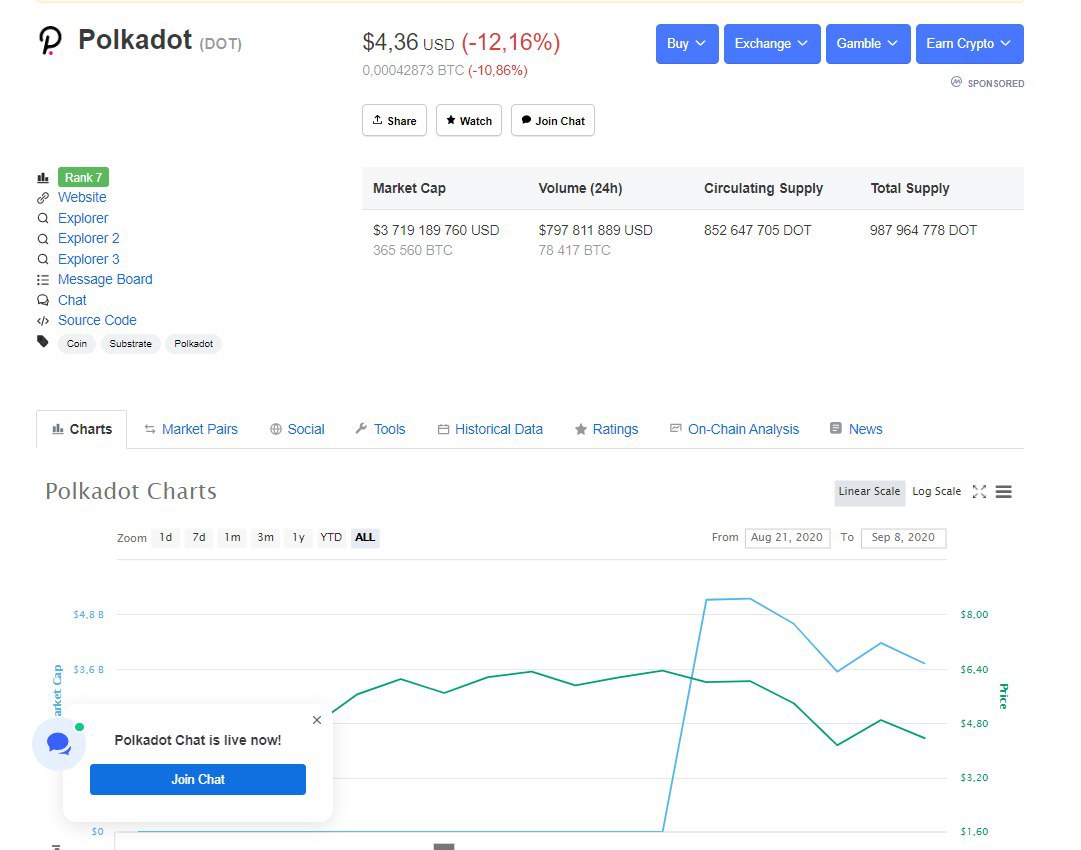Select the Coin tag
This screenshot has height=850, width=1081.
(x=77, y=343)
